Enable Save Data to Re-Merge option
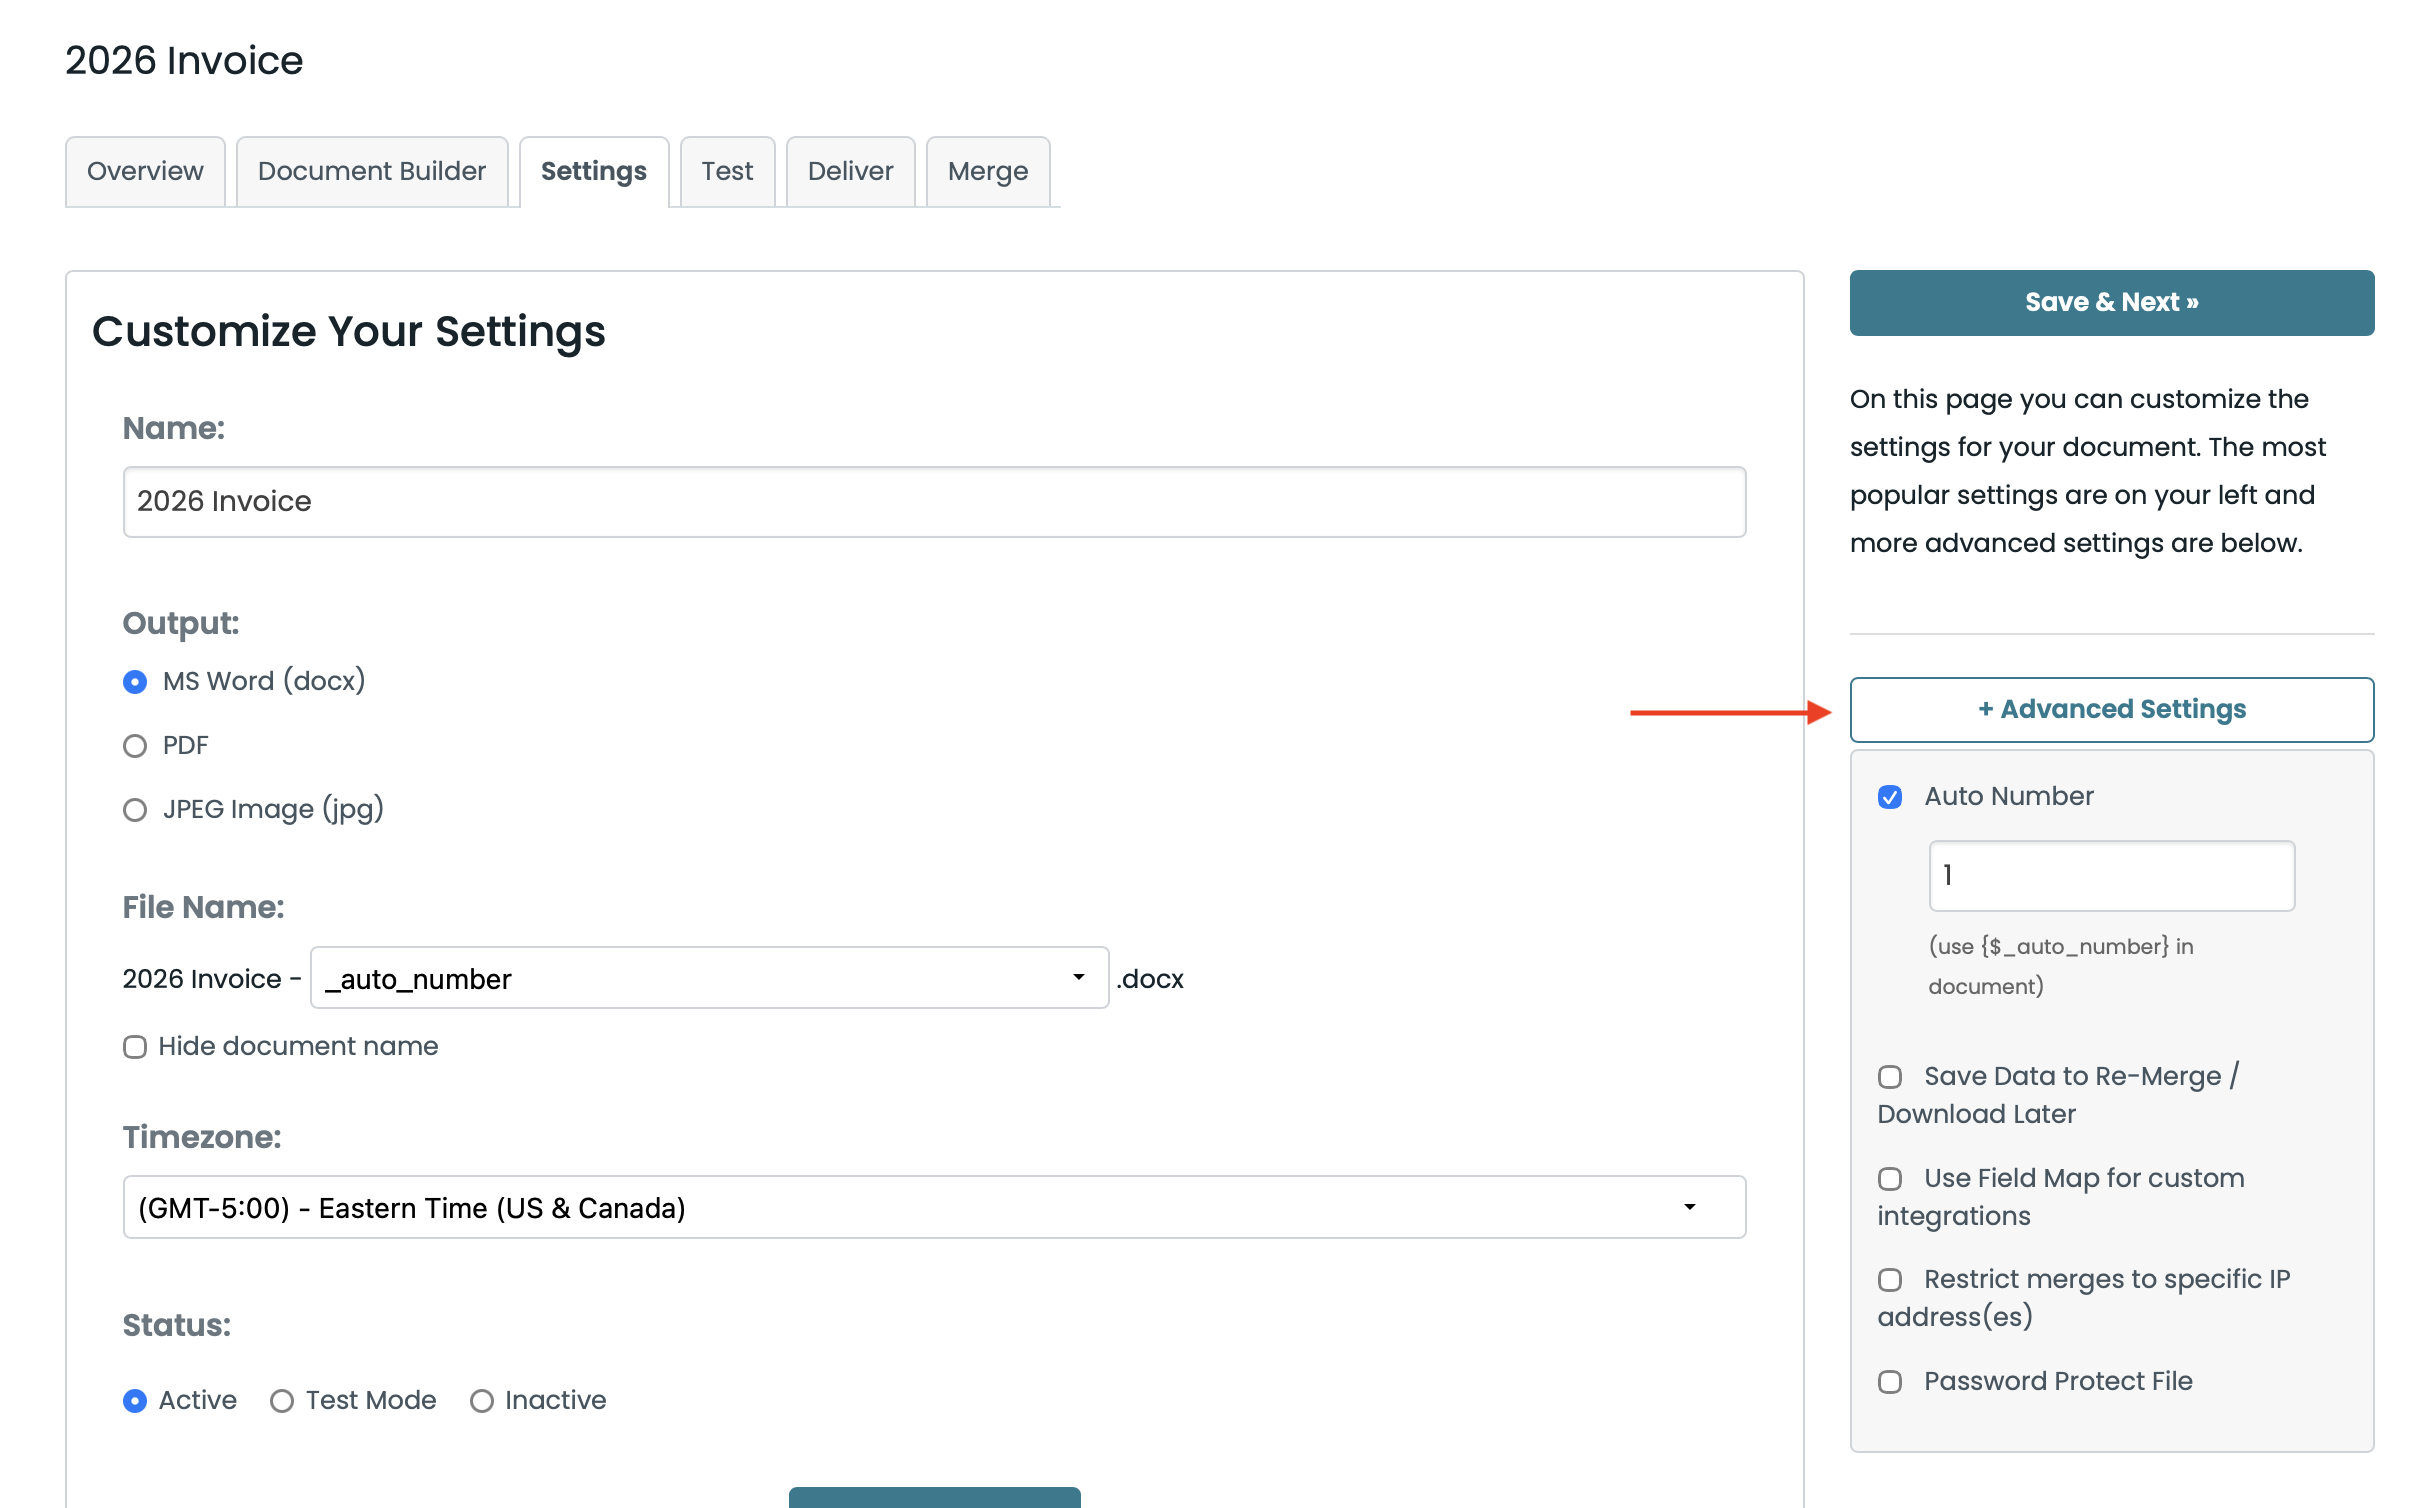The height and width of the screenshot is (1508, 2424). click(x=1890, y=1077)
